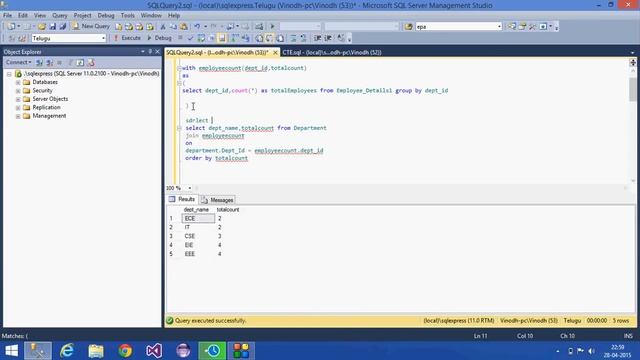
Task: Expand the Server Objects folder node
Action: coord(18,99)
